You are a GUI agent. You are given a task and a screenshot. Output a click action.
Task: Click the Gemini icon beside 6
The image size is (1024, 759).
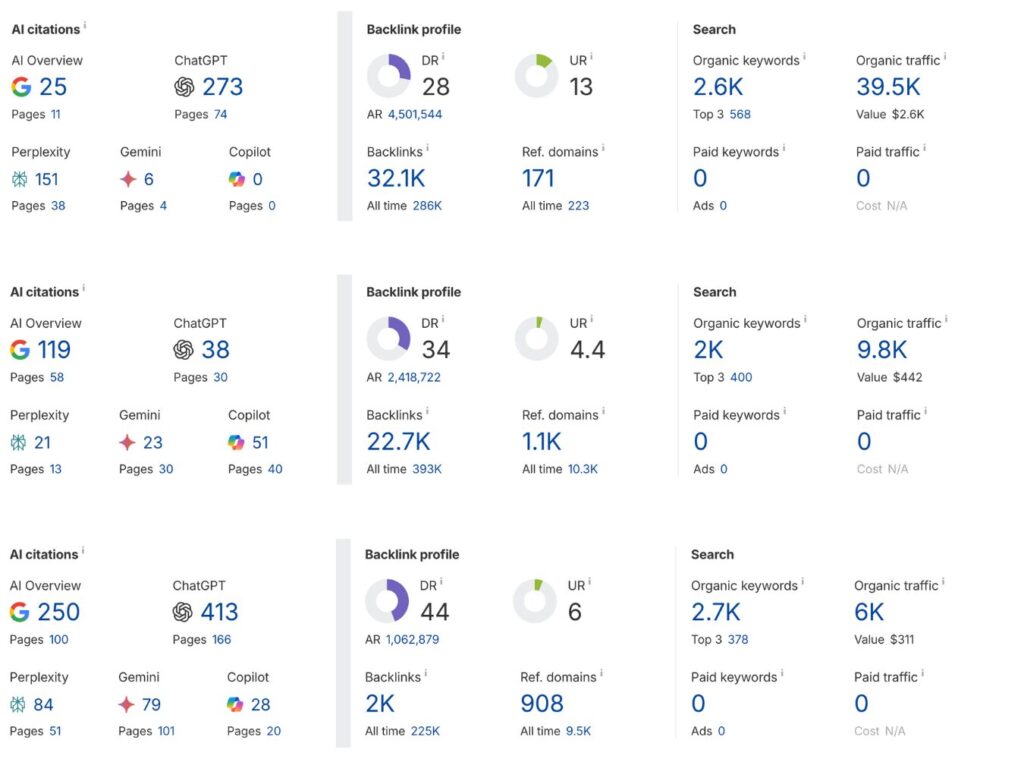click(x=128, y=179)
